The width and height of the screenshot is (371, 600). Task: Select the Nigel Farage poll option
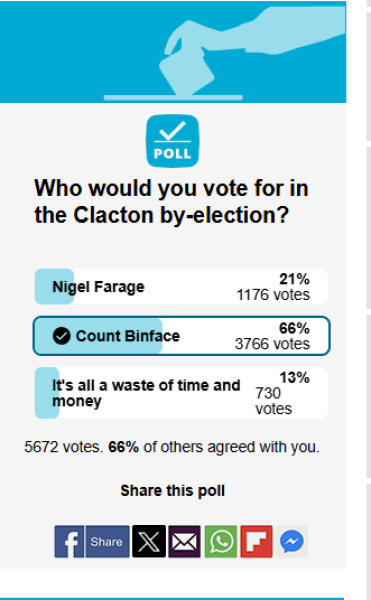pyautogui.click(x=181, y=287)
